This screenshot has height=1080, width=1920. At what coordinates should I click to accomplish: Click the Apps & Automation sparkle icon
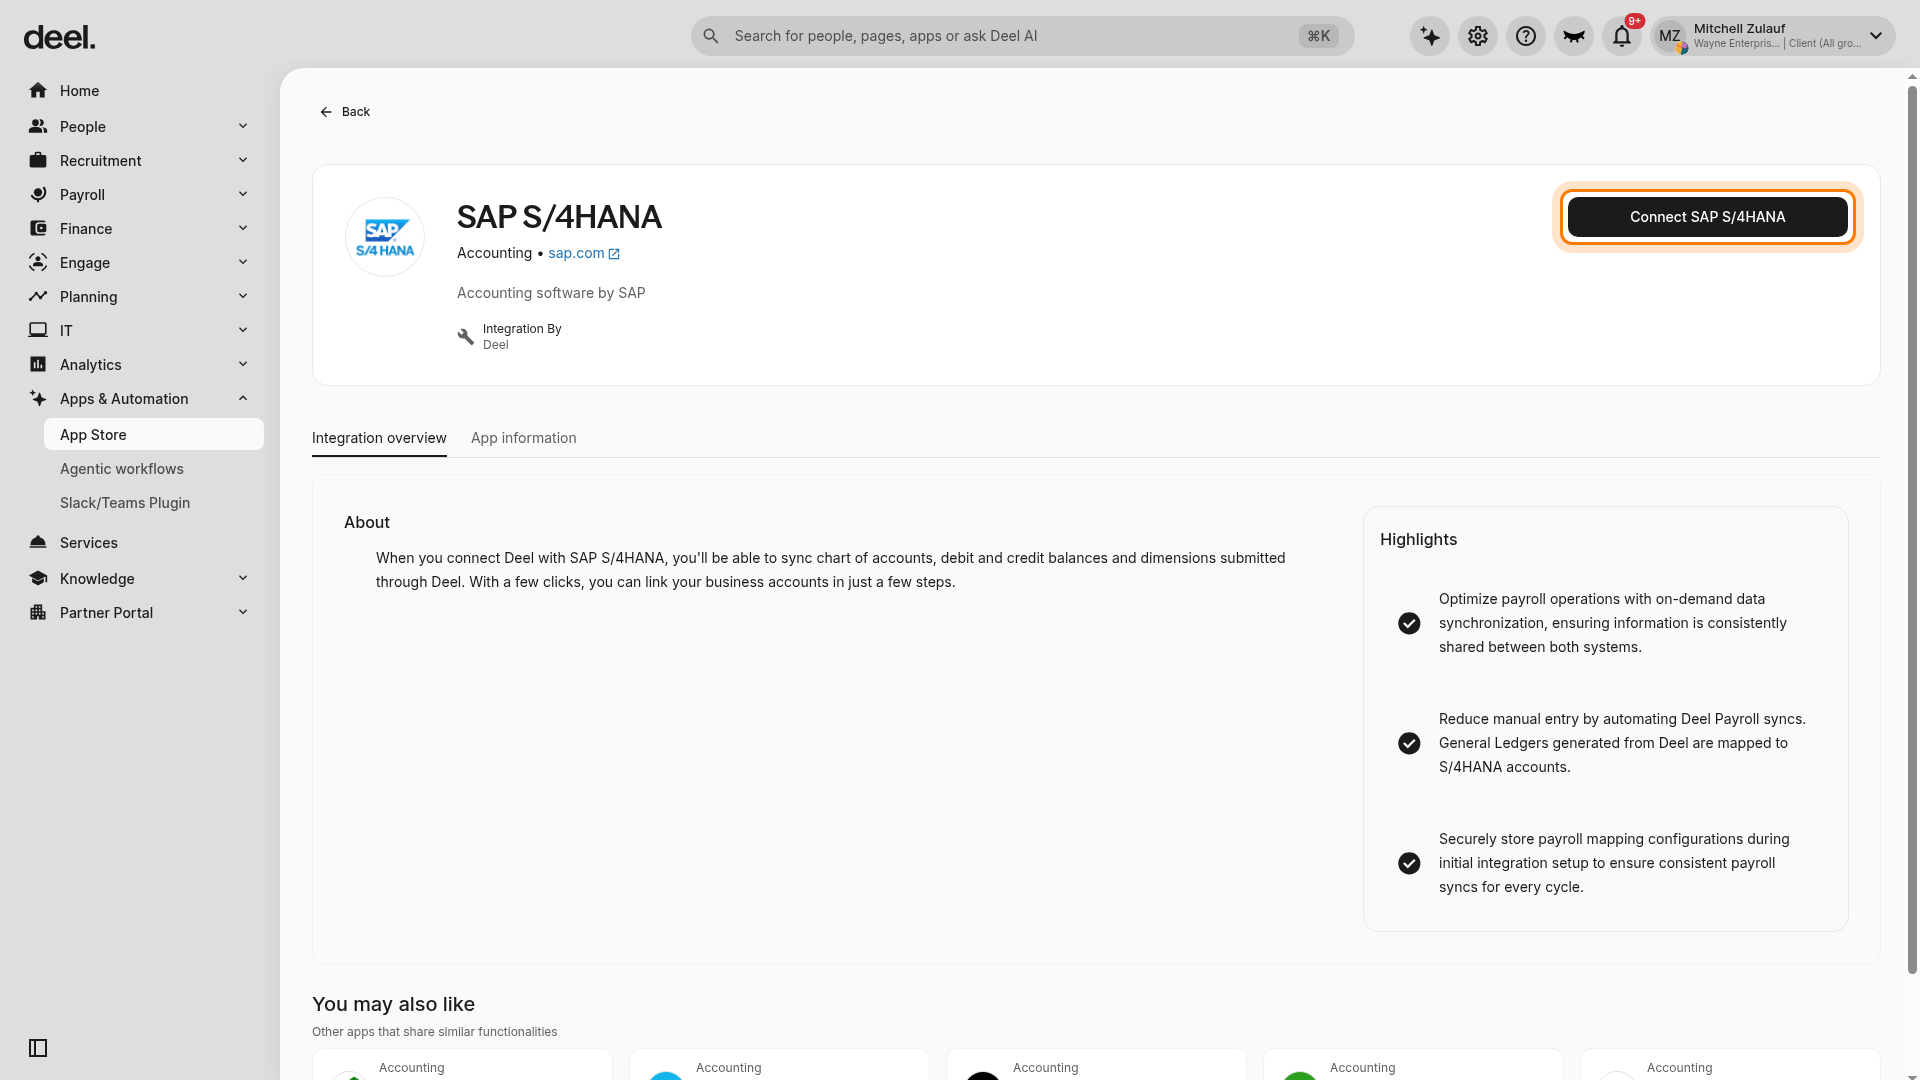pyautogui.click(x=38, y=399)
